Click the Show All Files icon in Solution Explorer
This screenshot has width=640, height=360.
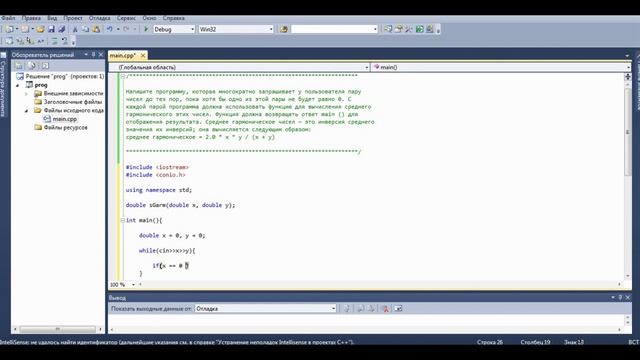point(32,65)
